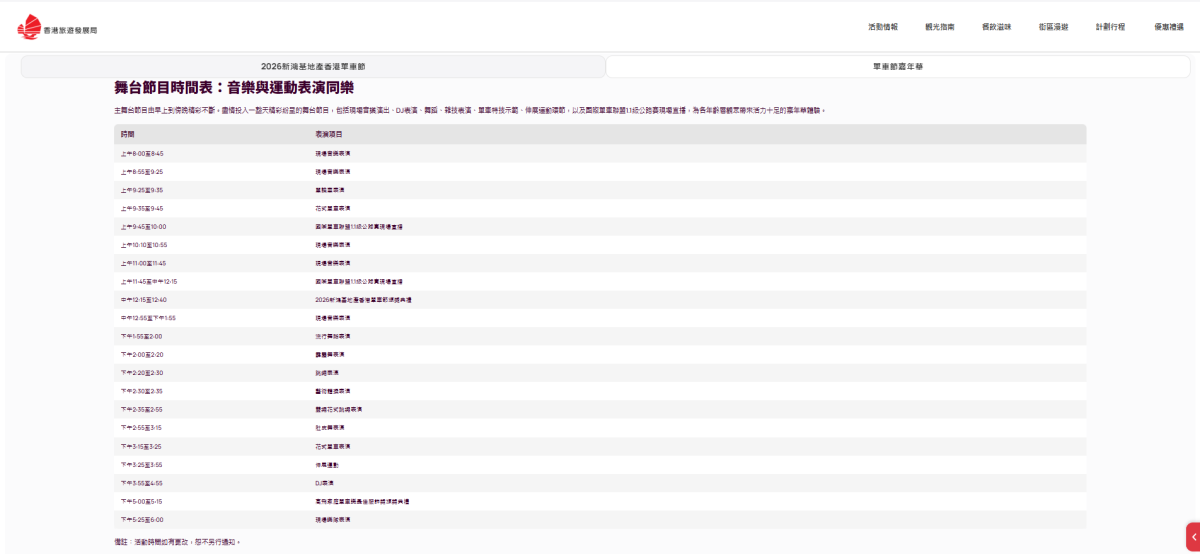Viewport: 1200px width, 554px height.
Task: Open the 計劃行程 menu
Action: coord(1111,27)
